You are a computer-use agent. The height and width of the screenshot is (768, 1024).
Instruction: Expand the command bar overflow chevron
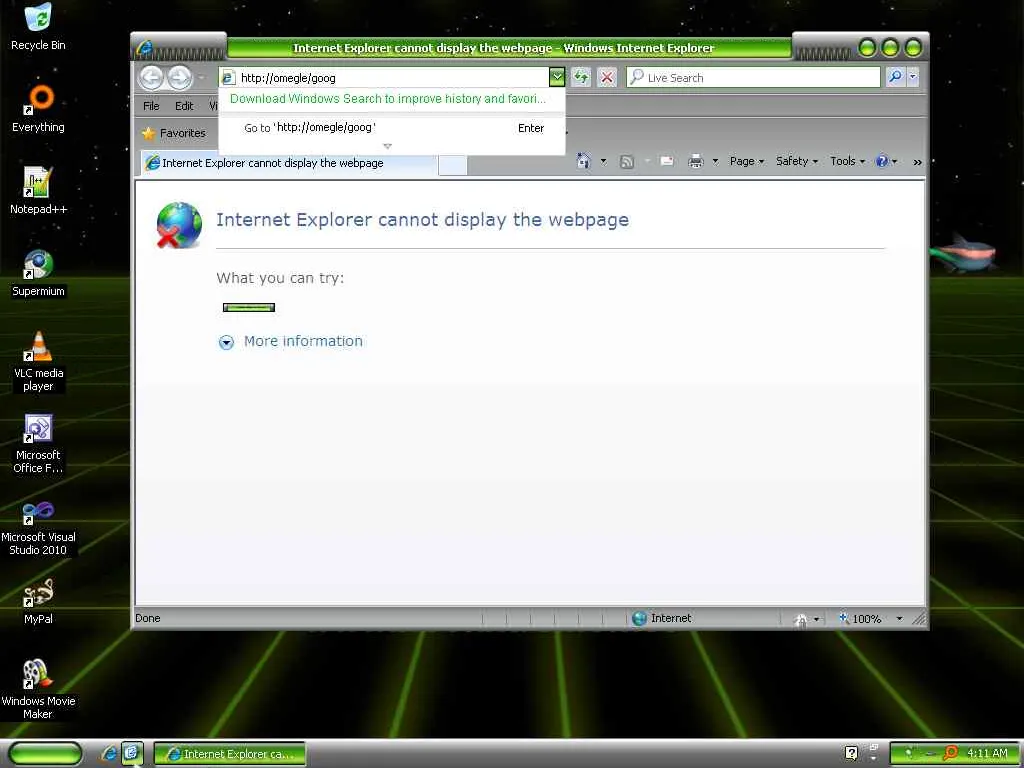pyautogui.click(x=918, y=162)
